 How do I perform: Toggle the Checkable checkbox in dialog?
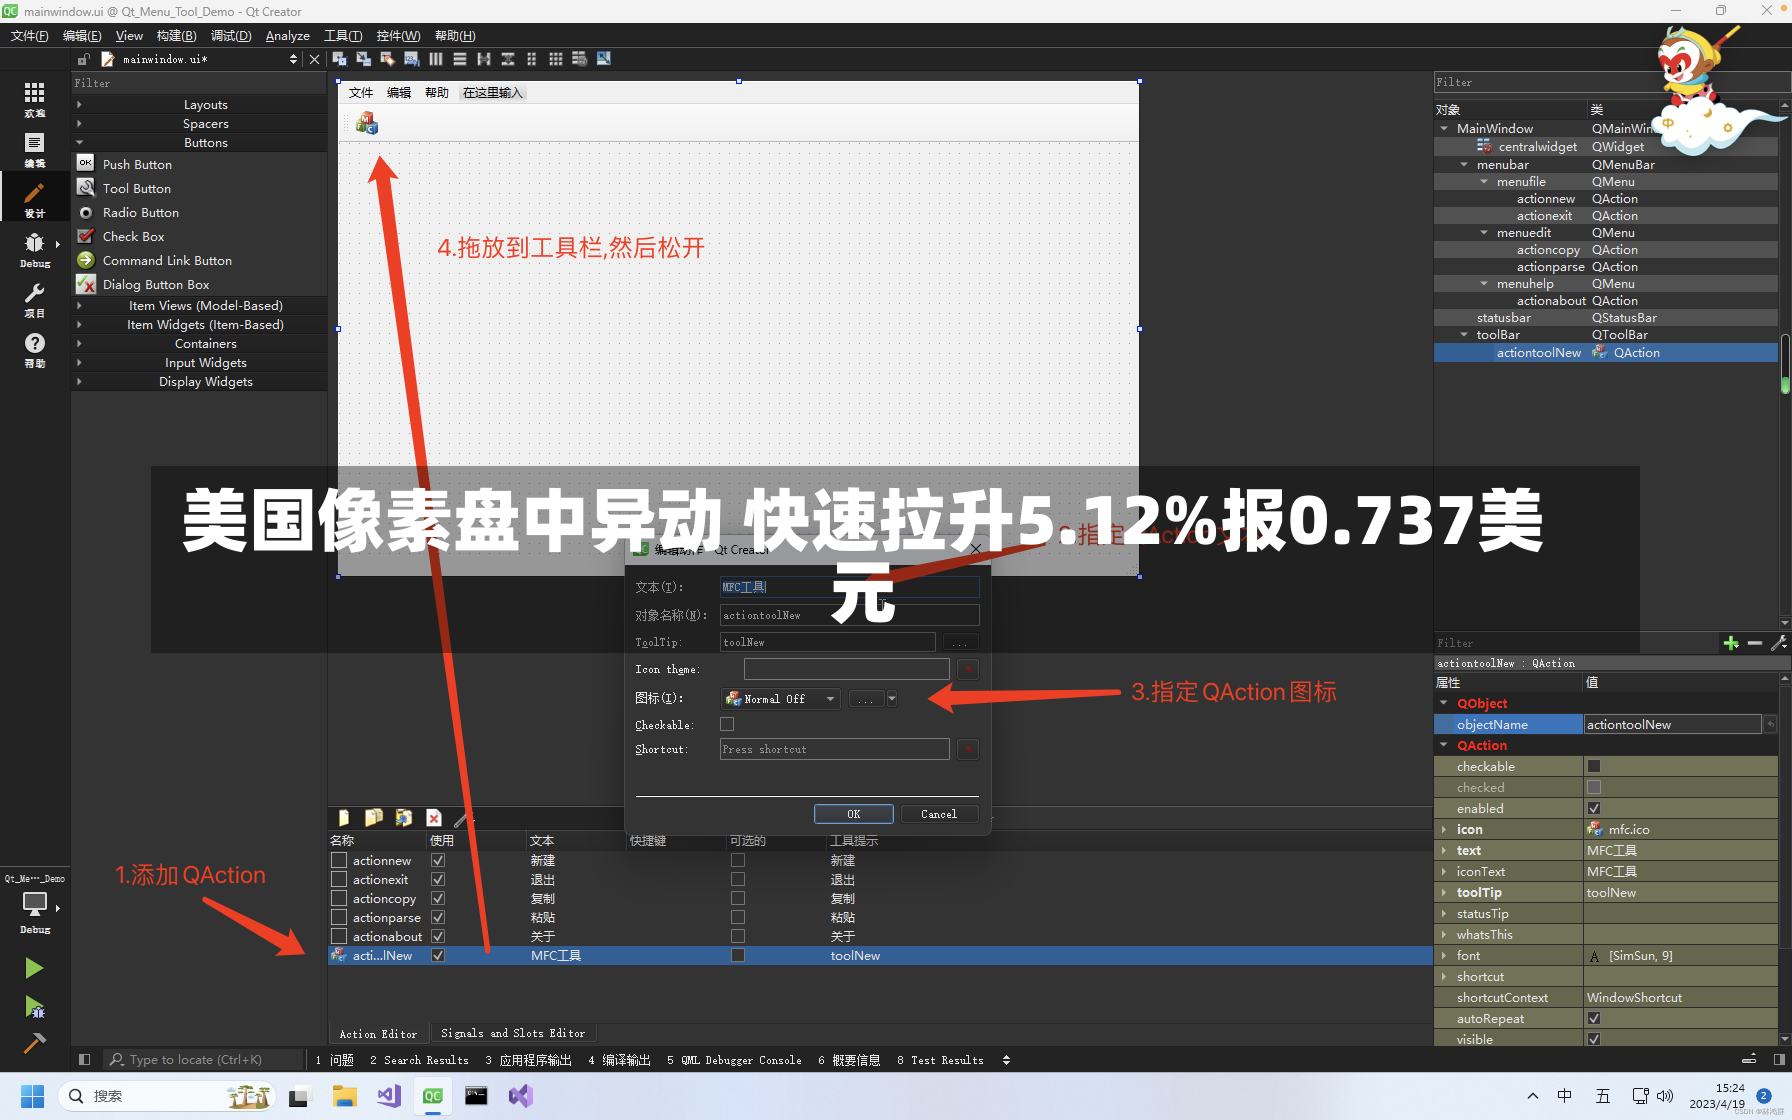[x=727, y=724]
